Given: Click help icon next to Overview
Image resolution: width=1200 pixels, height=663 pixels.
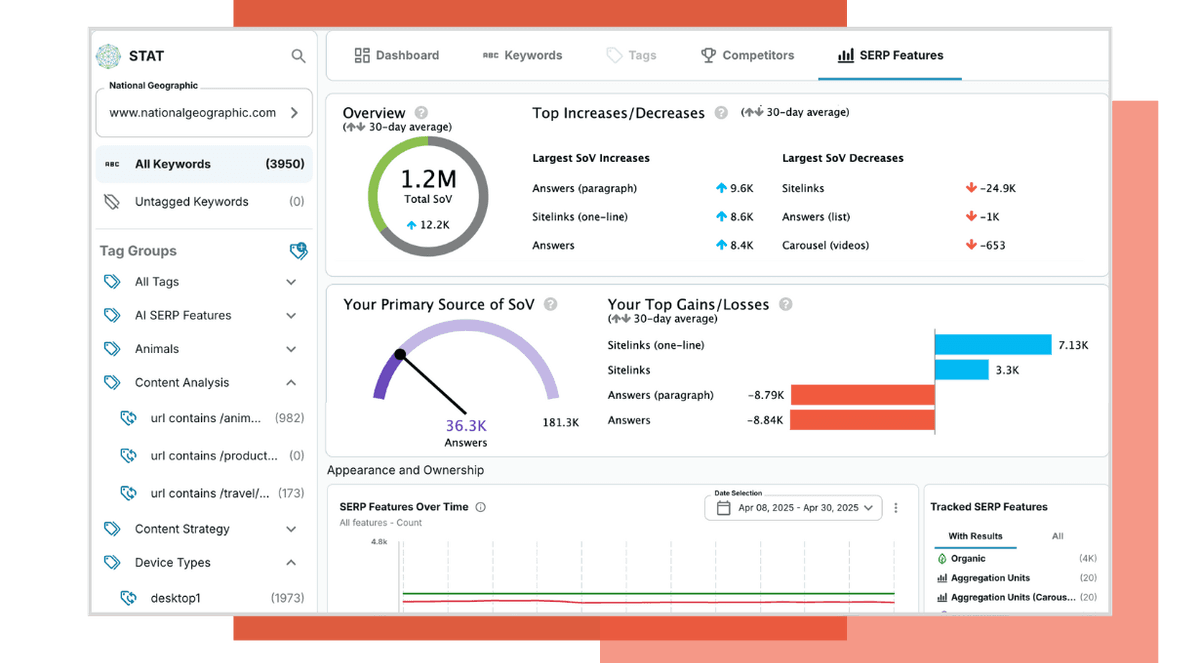Looking at the screenshot, I should click(422, 113).
